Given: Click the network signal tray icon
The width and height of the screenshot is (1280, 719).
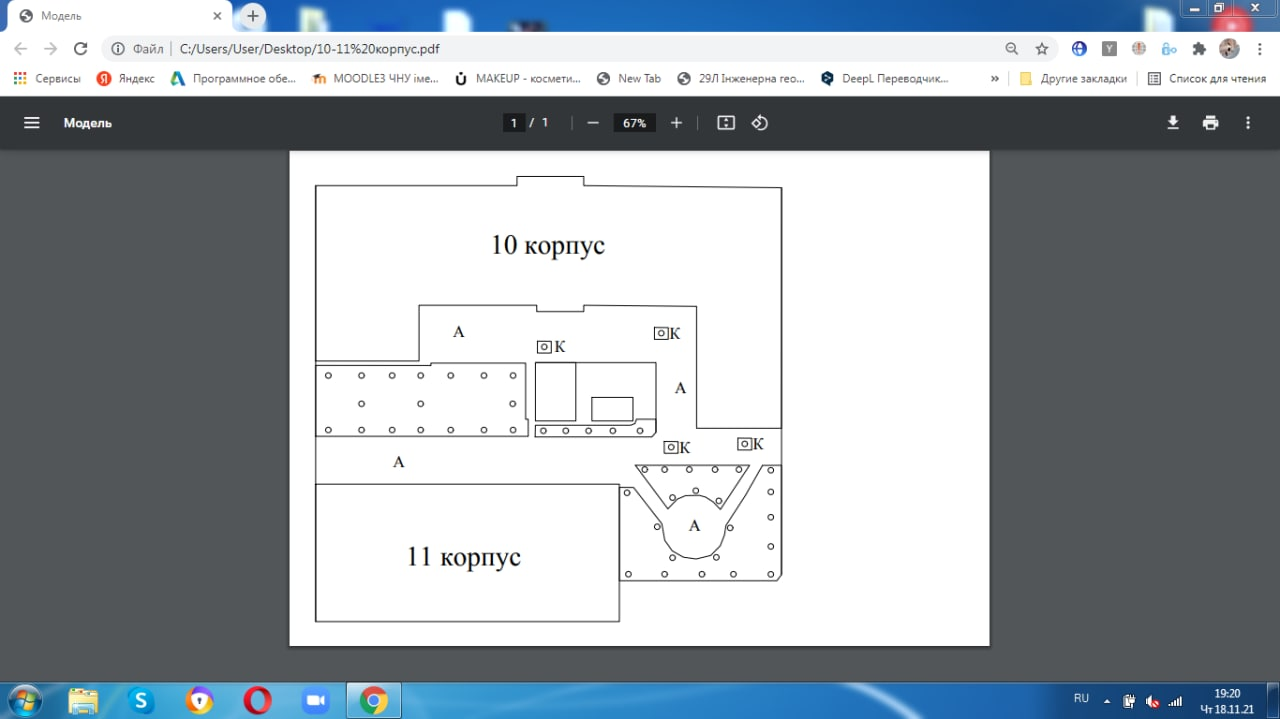Looking at the screenshot, I should click(x=1176, y=700).
